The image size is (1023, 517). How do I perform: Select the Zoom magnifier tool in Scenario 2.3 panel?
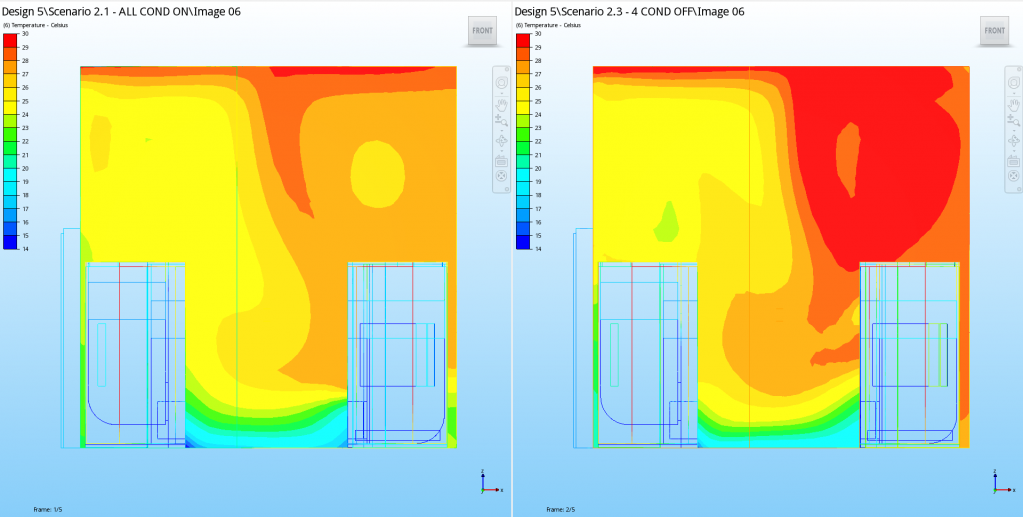(x=1013, y=120)
